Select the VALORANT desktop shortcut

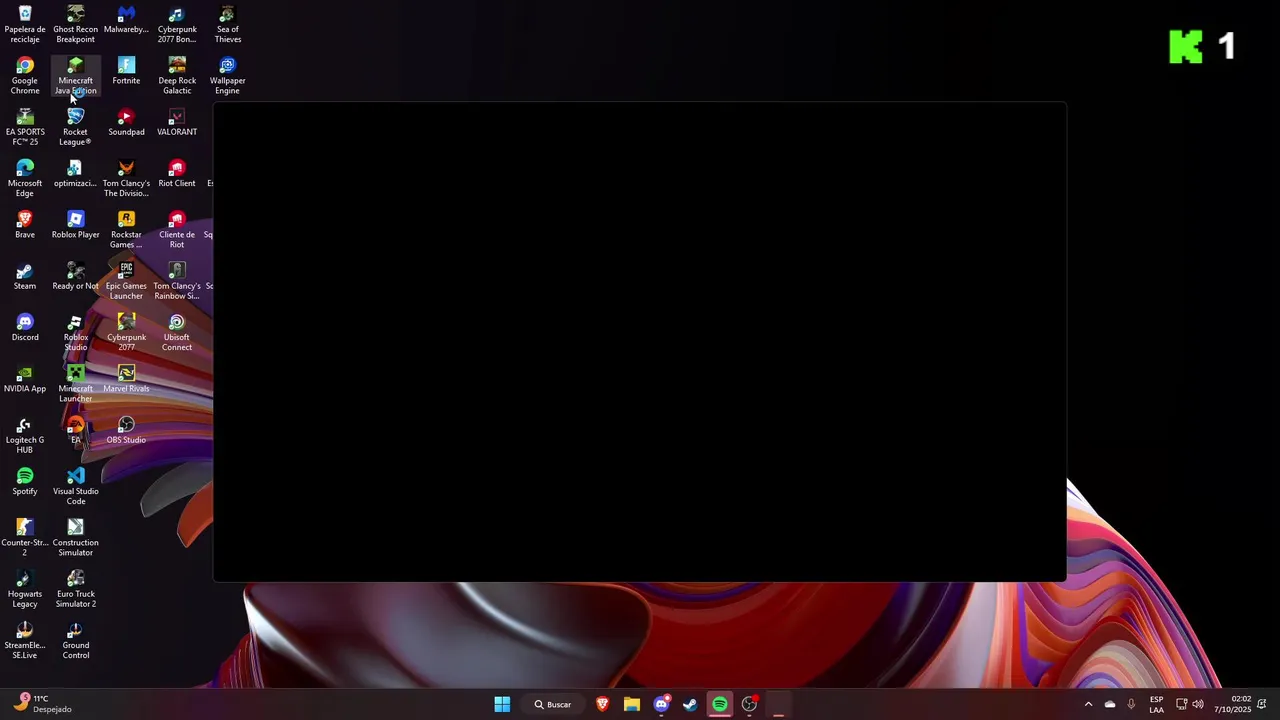click(x=177, y=122)
